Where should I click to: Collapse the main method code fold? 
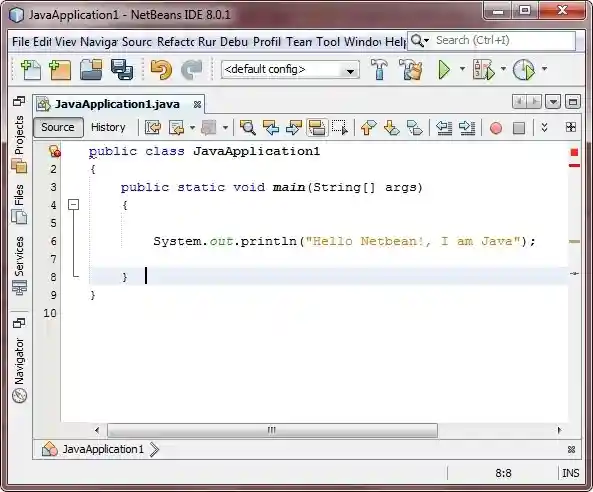pos(73,205)
